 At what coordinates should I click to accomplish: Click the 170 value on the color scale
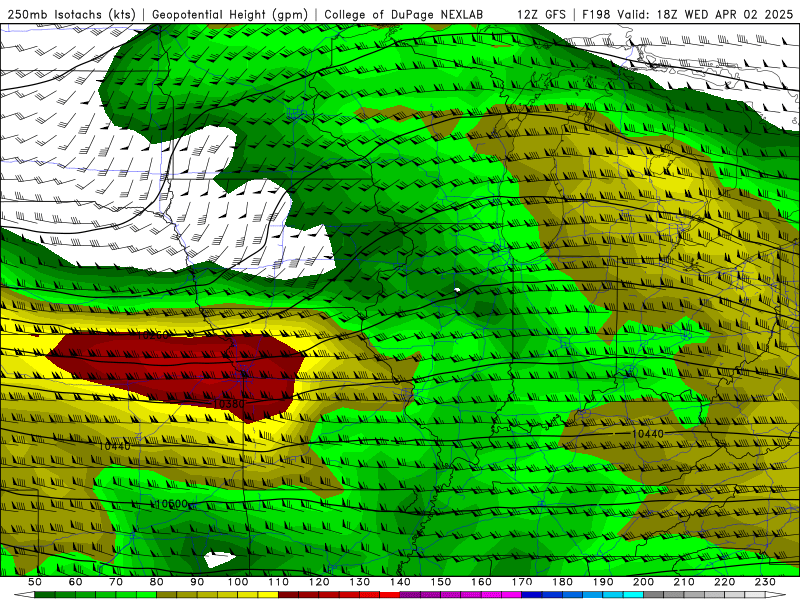[x=522, y=582]
